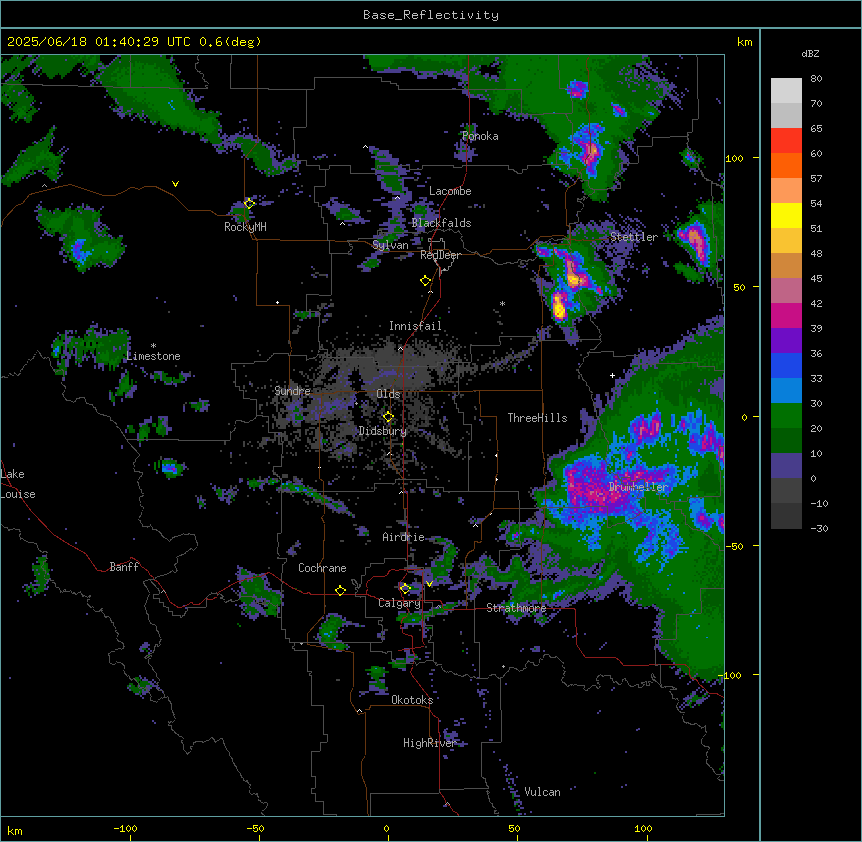
Task: Click the yellow V marker northwest of RockyMH
Action: coord(175,184)
